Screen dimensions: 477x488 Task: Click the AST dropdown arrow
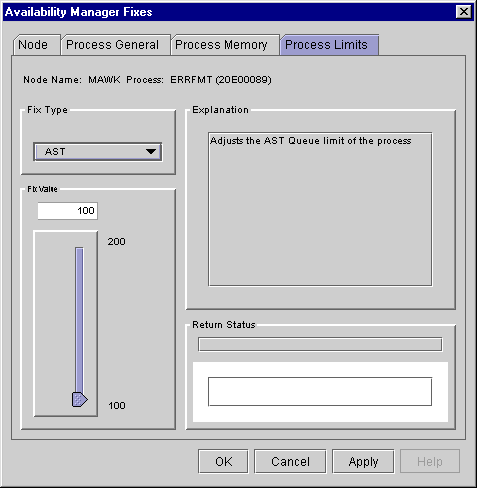click(x=151, y=152)
